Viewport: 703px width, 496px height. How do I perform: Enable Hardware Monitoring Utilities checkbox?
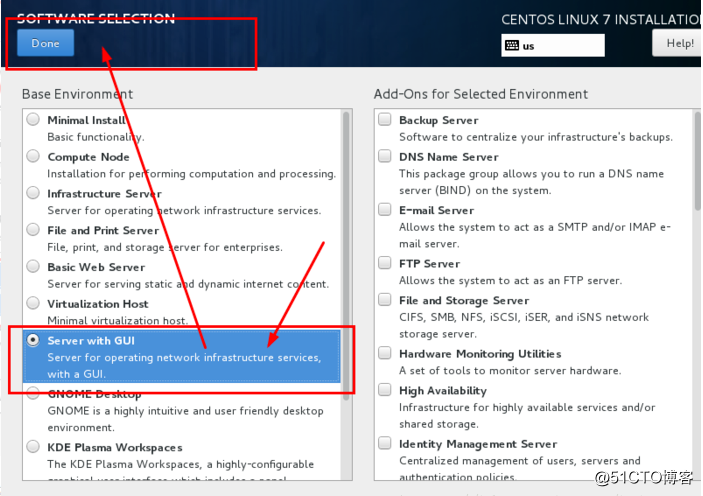[385, 353]
